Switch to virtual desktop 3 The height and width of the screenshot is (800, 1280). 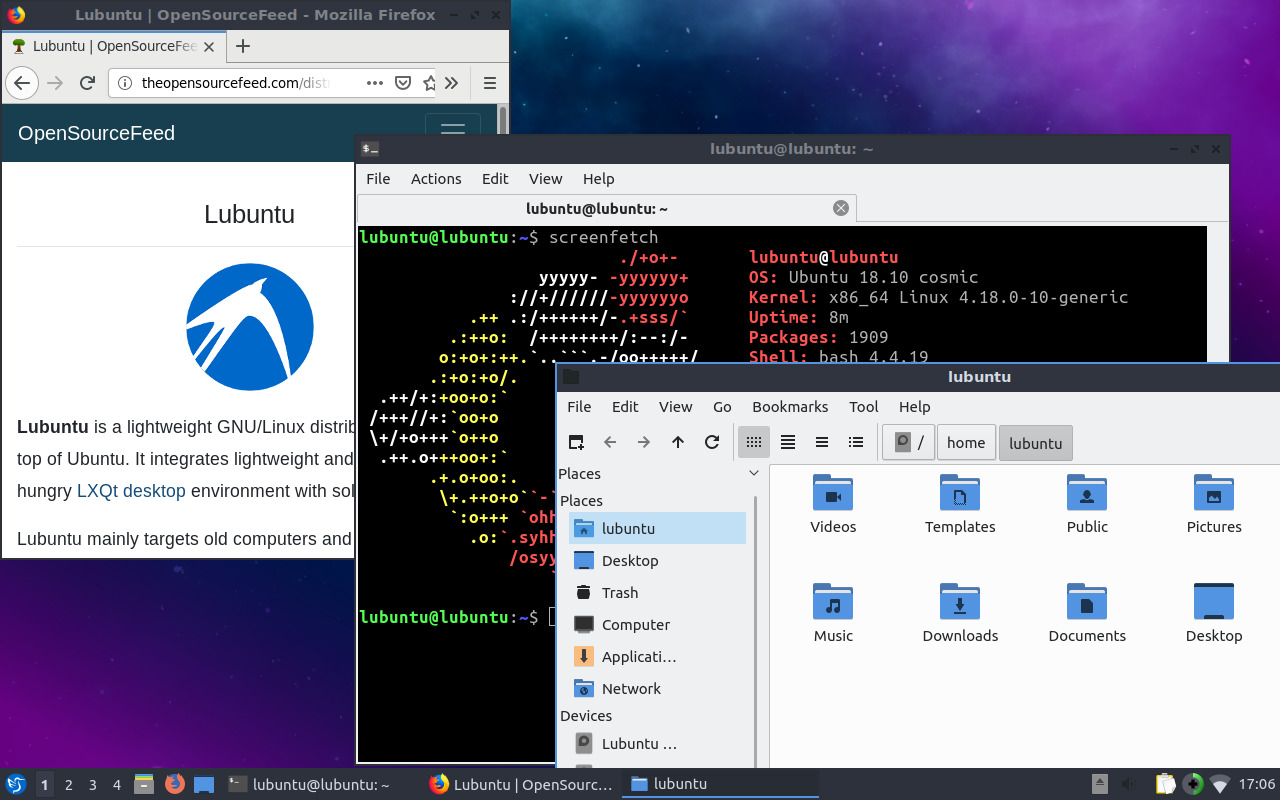[92, 784]
